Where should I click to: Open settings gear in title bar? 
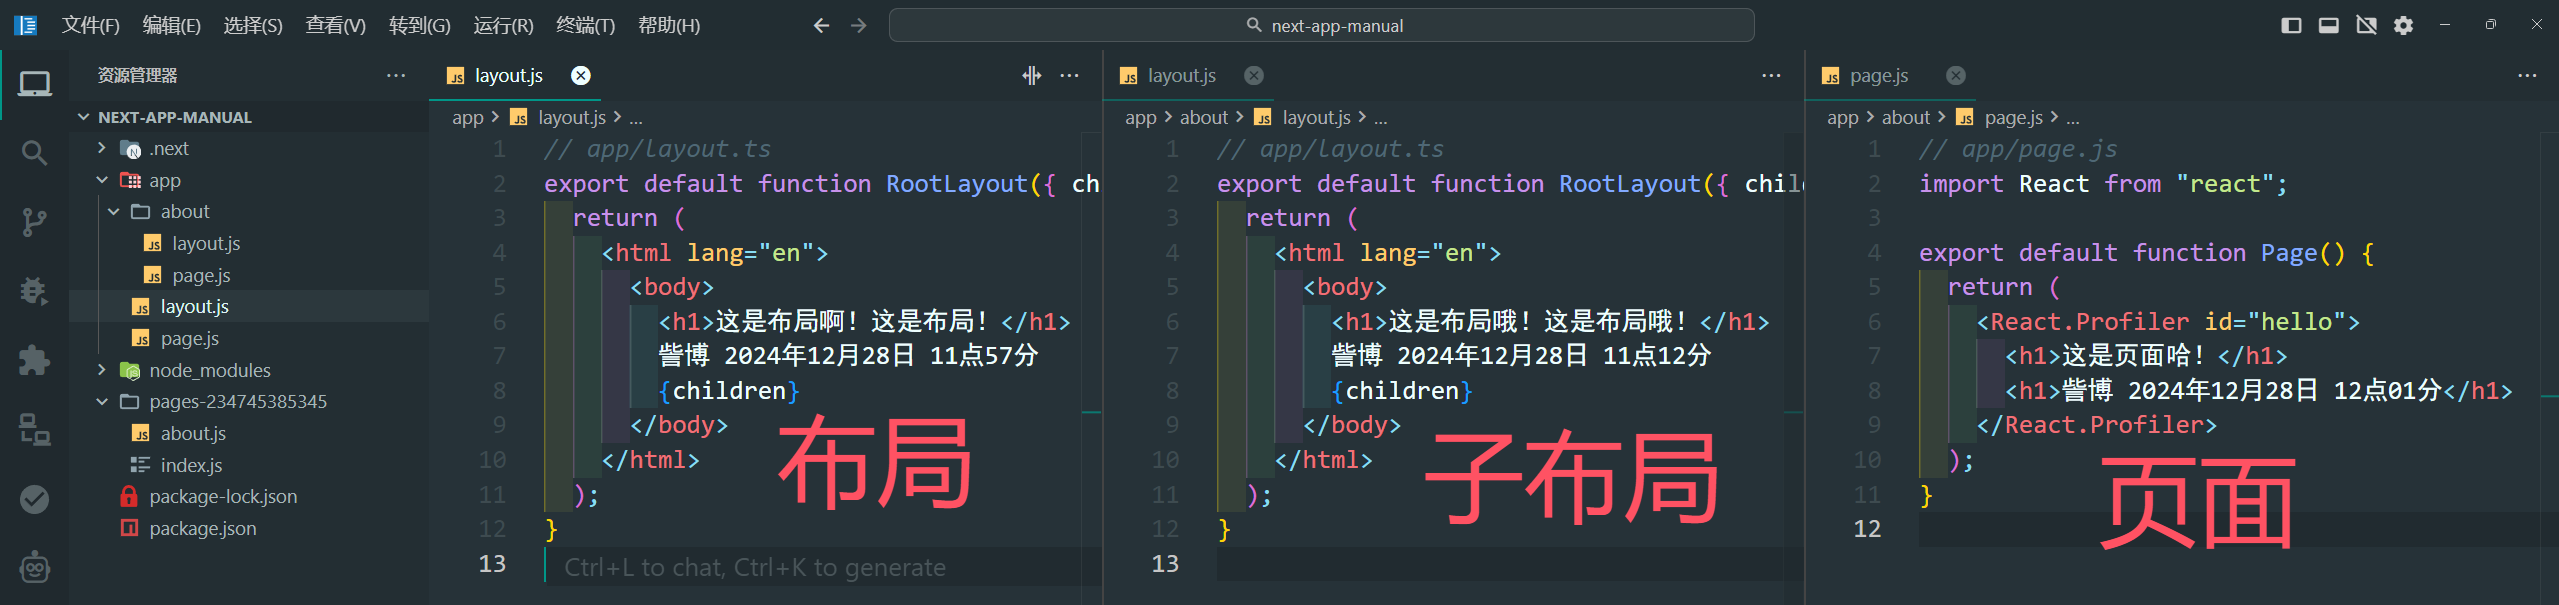pos(2403,25)
